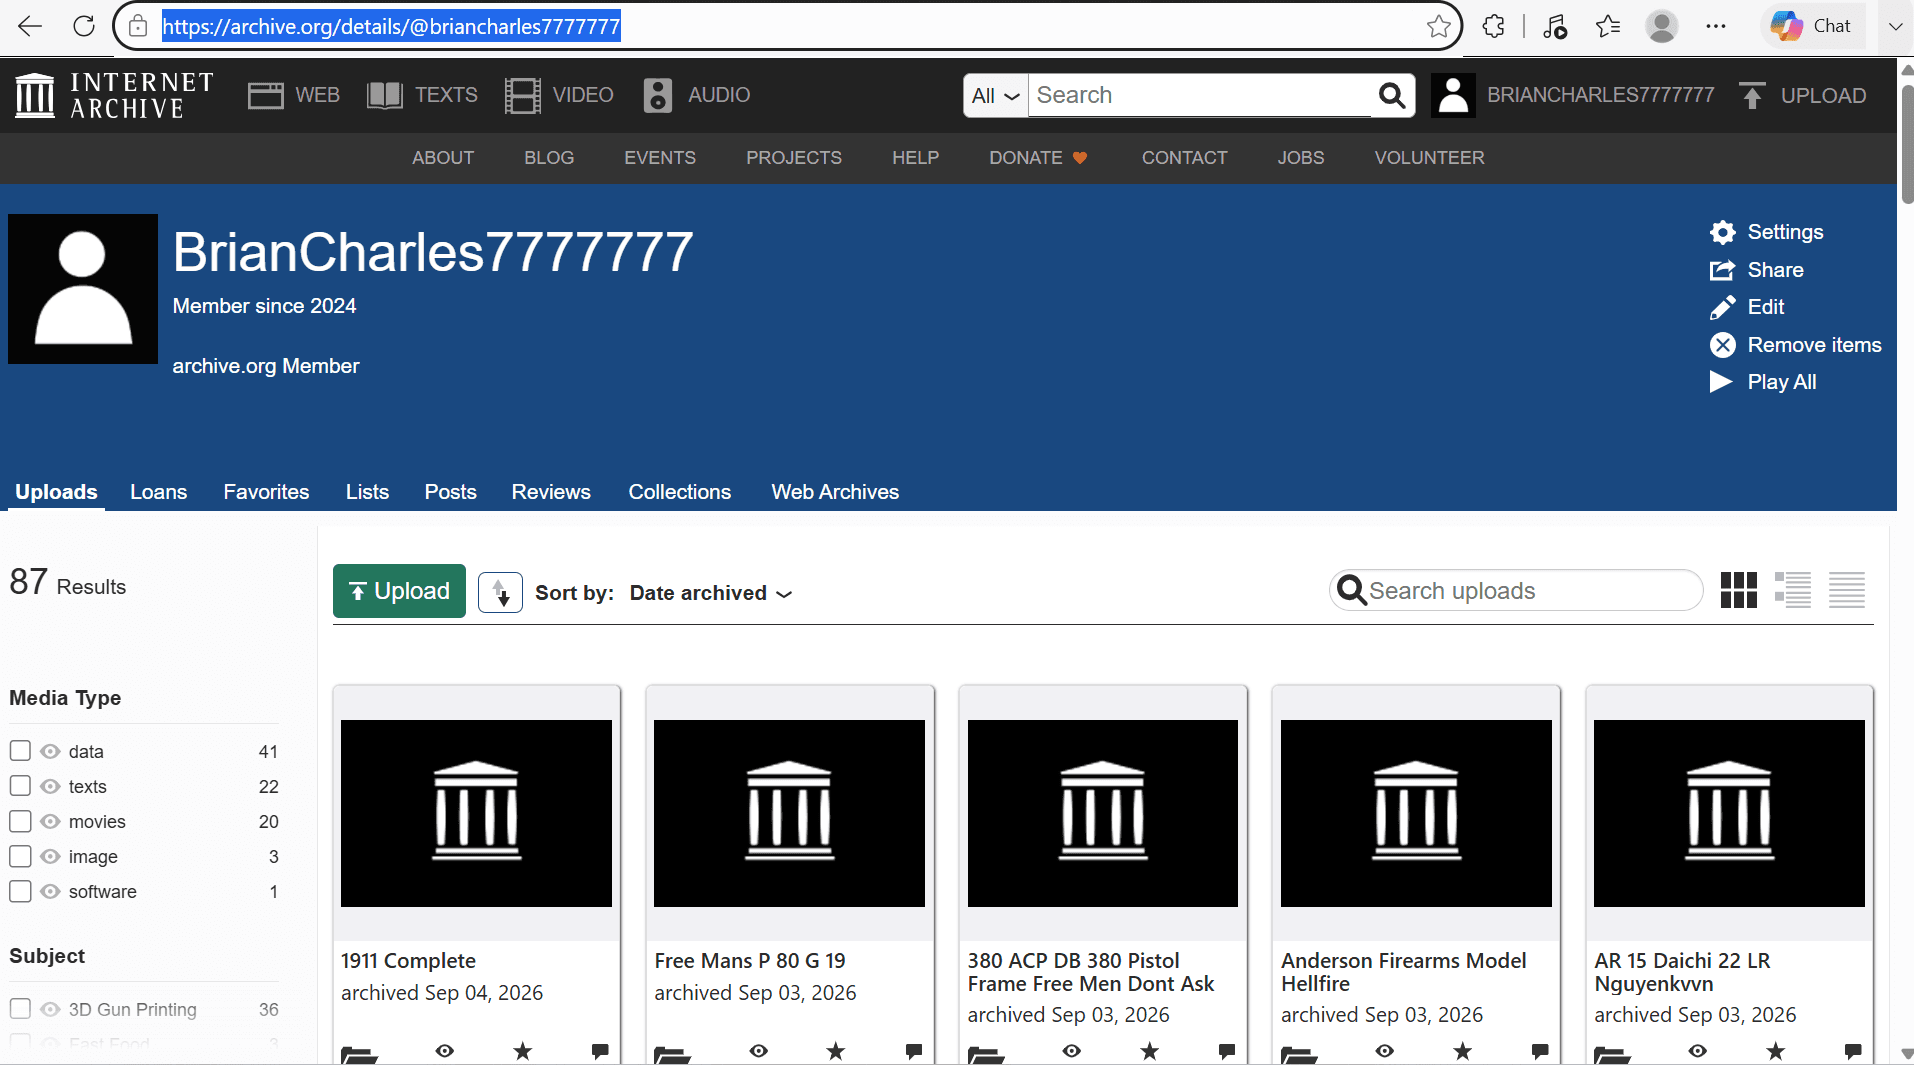Check the movies media type box

pos(20,821)
